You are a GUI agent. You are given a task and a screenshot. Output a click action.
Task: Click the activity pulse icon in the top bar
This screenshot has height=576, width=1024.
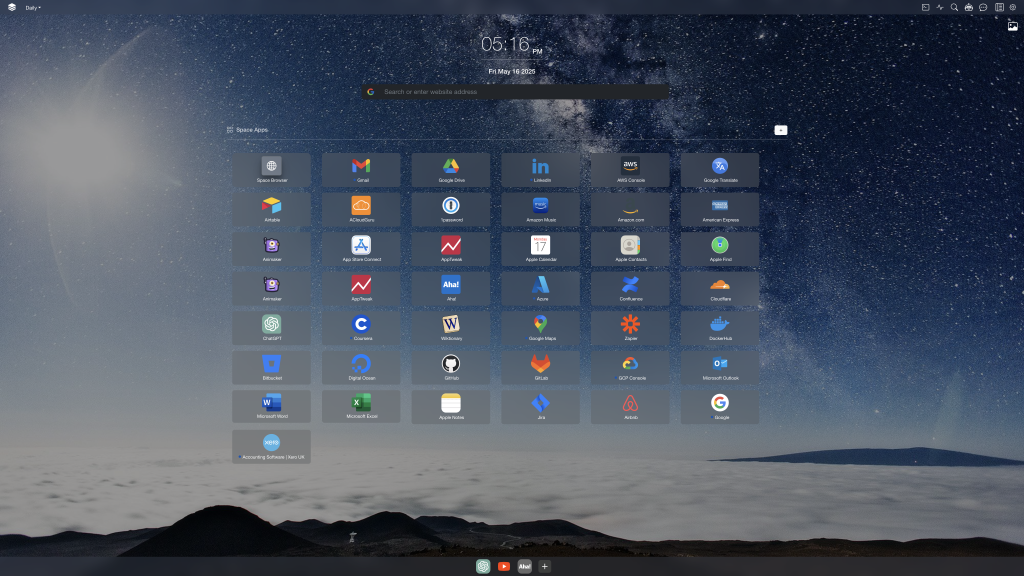(940, 7)
